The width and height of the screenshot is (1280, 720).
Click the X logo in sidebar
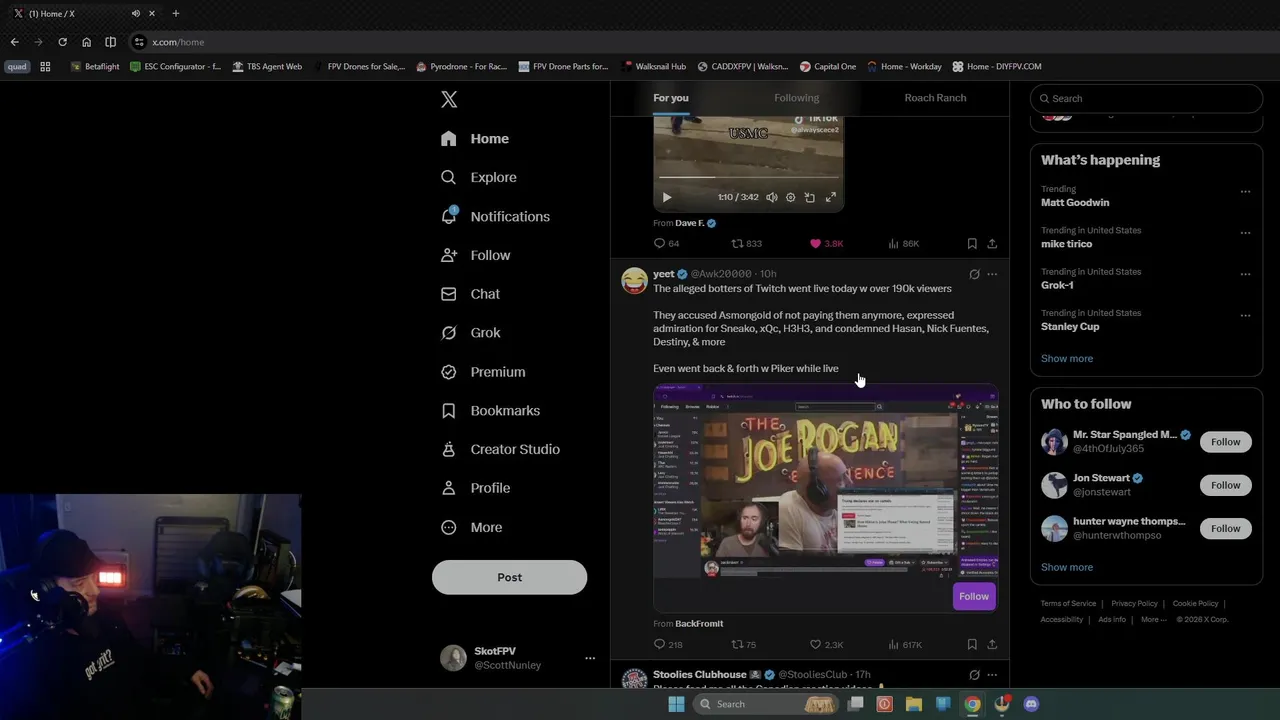(449, 99)
